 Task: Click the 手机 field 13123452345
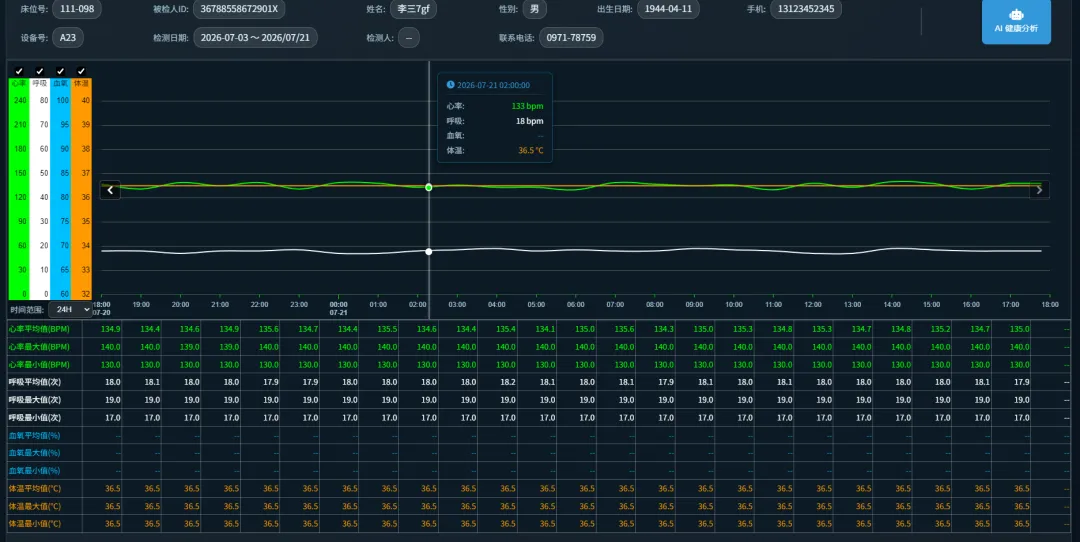(806, 9)
